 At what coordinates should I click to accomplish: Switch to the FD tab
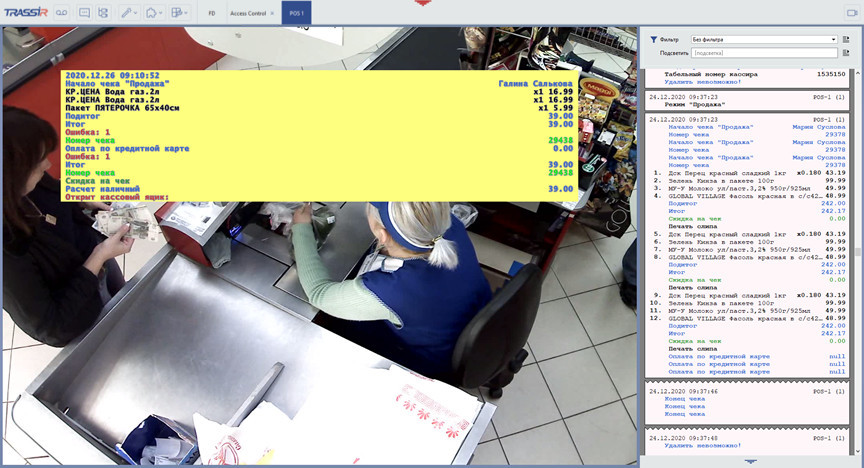click(x=211, y=14)
